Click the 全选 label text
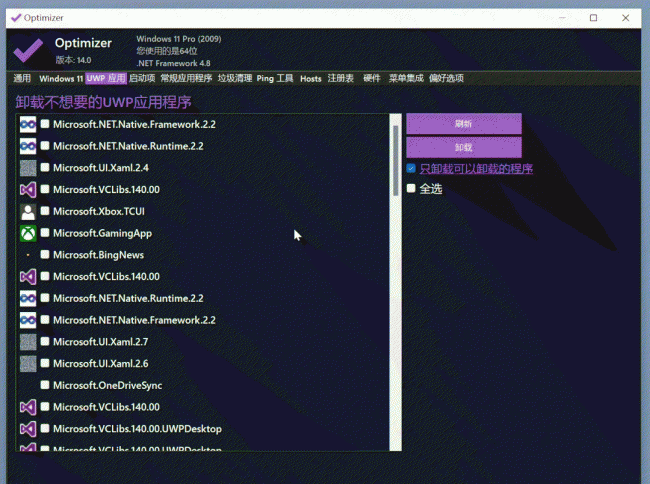The image size is (650, 484). click(431, 189)
